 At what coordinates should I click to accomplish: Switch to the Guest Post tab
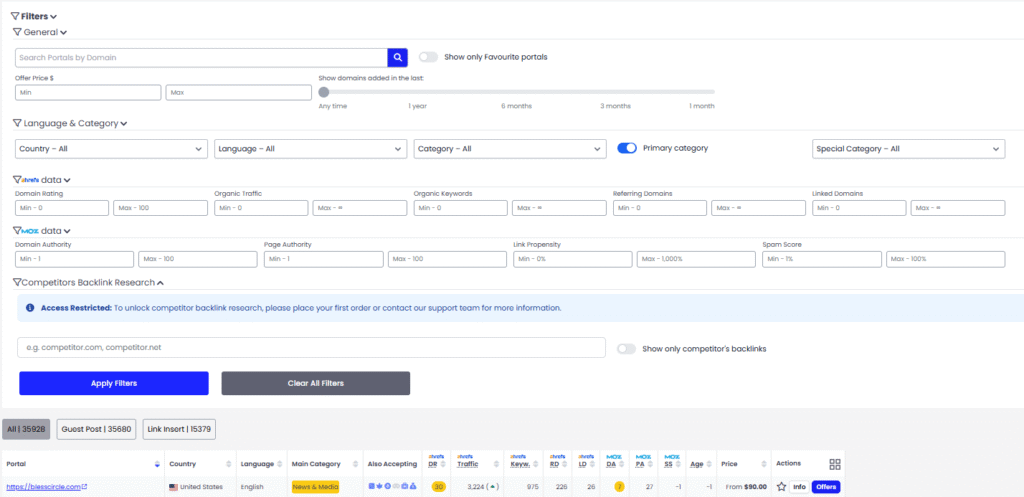coord(96,429)
